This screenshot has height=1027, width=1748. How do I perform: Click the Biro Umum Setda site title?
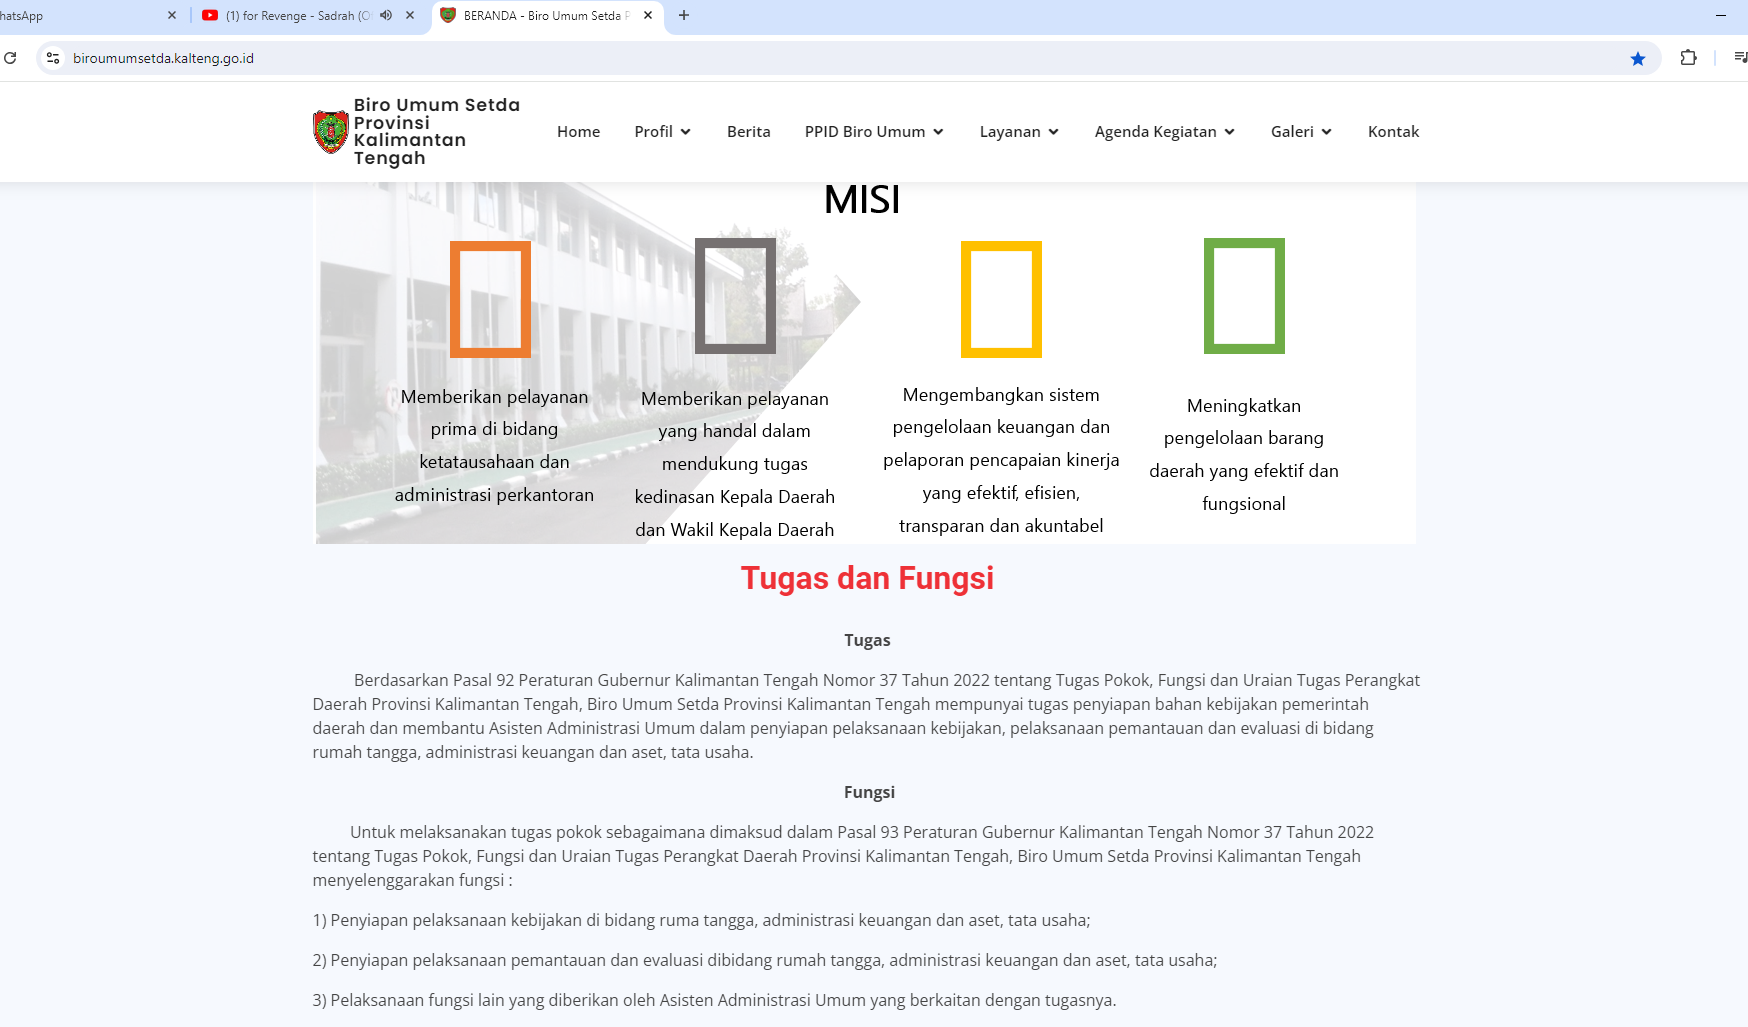tap(437, 132)
